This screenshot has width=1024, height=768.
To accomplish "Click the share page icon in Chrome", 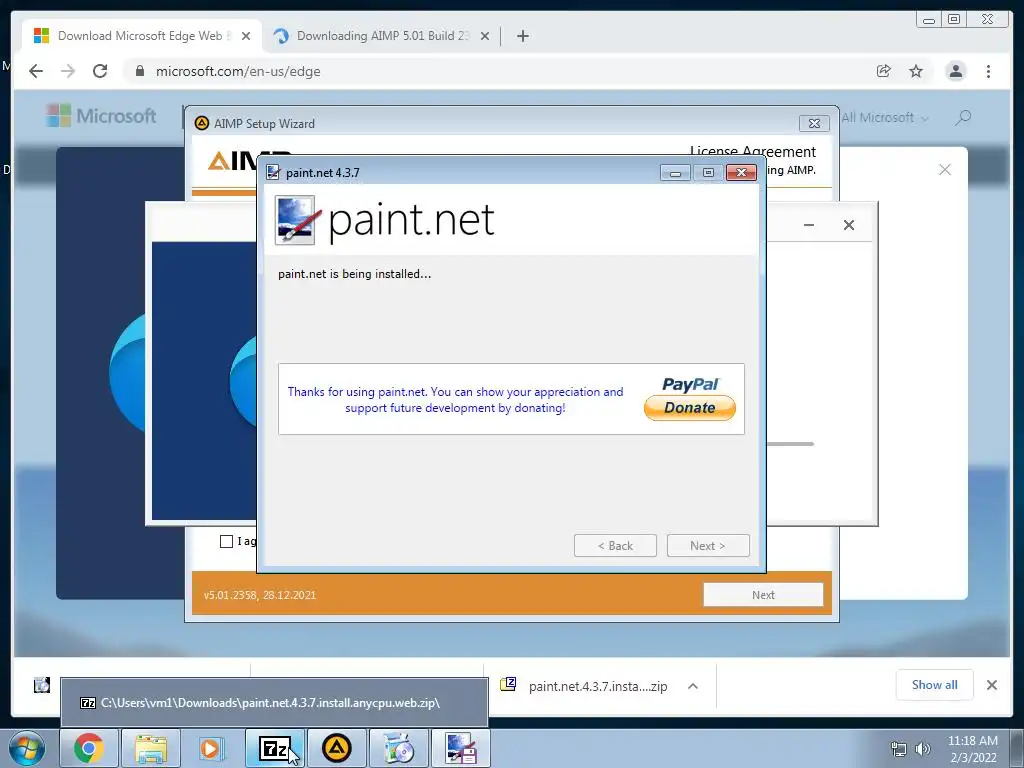I will [884, 71].
